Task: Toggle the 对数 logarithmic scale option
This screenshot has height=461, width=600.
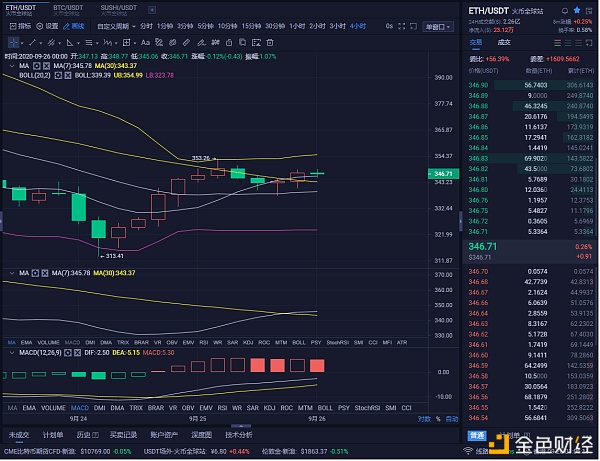Action: point(424,419)
